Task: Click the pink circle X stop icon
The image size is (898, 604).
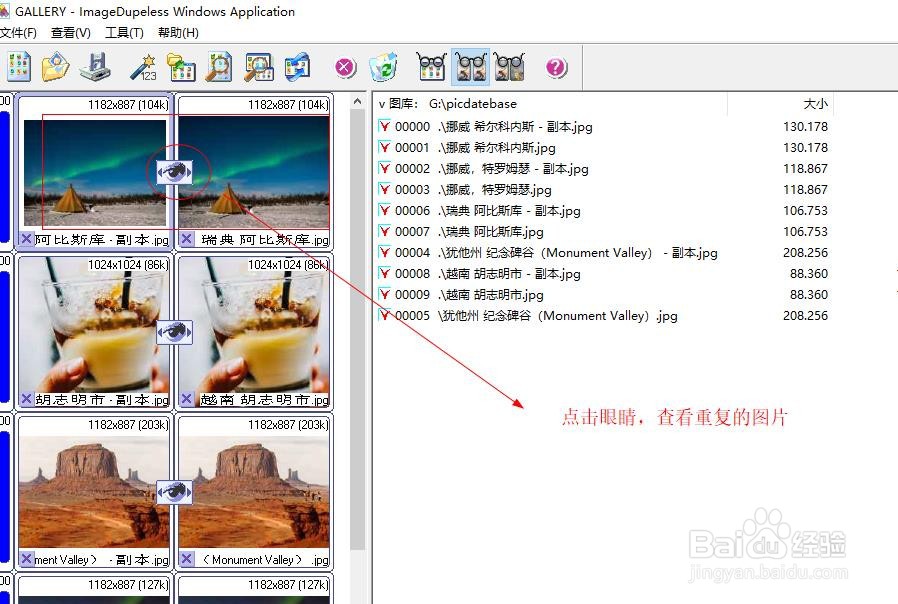Action: (x=345, y=68)
